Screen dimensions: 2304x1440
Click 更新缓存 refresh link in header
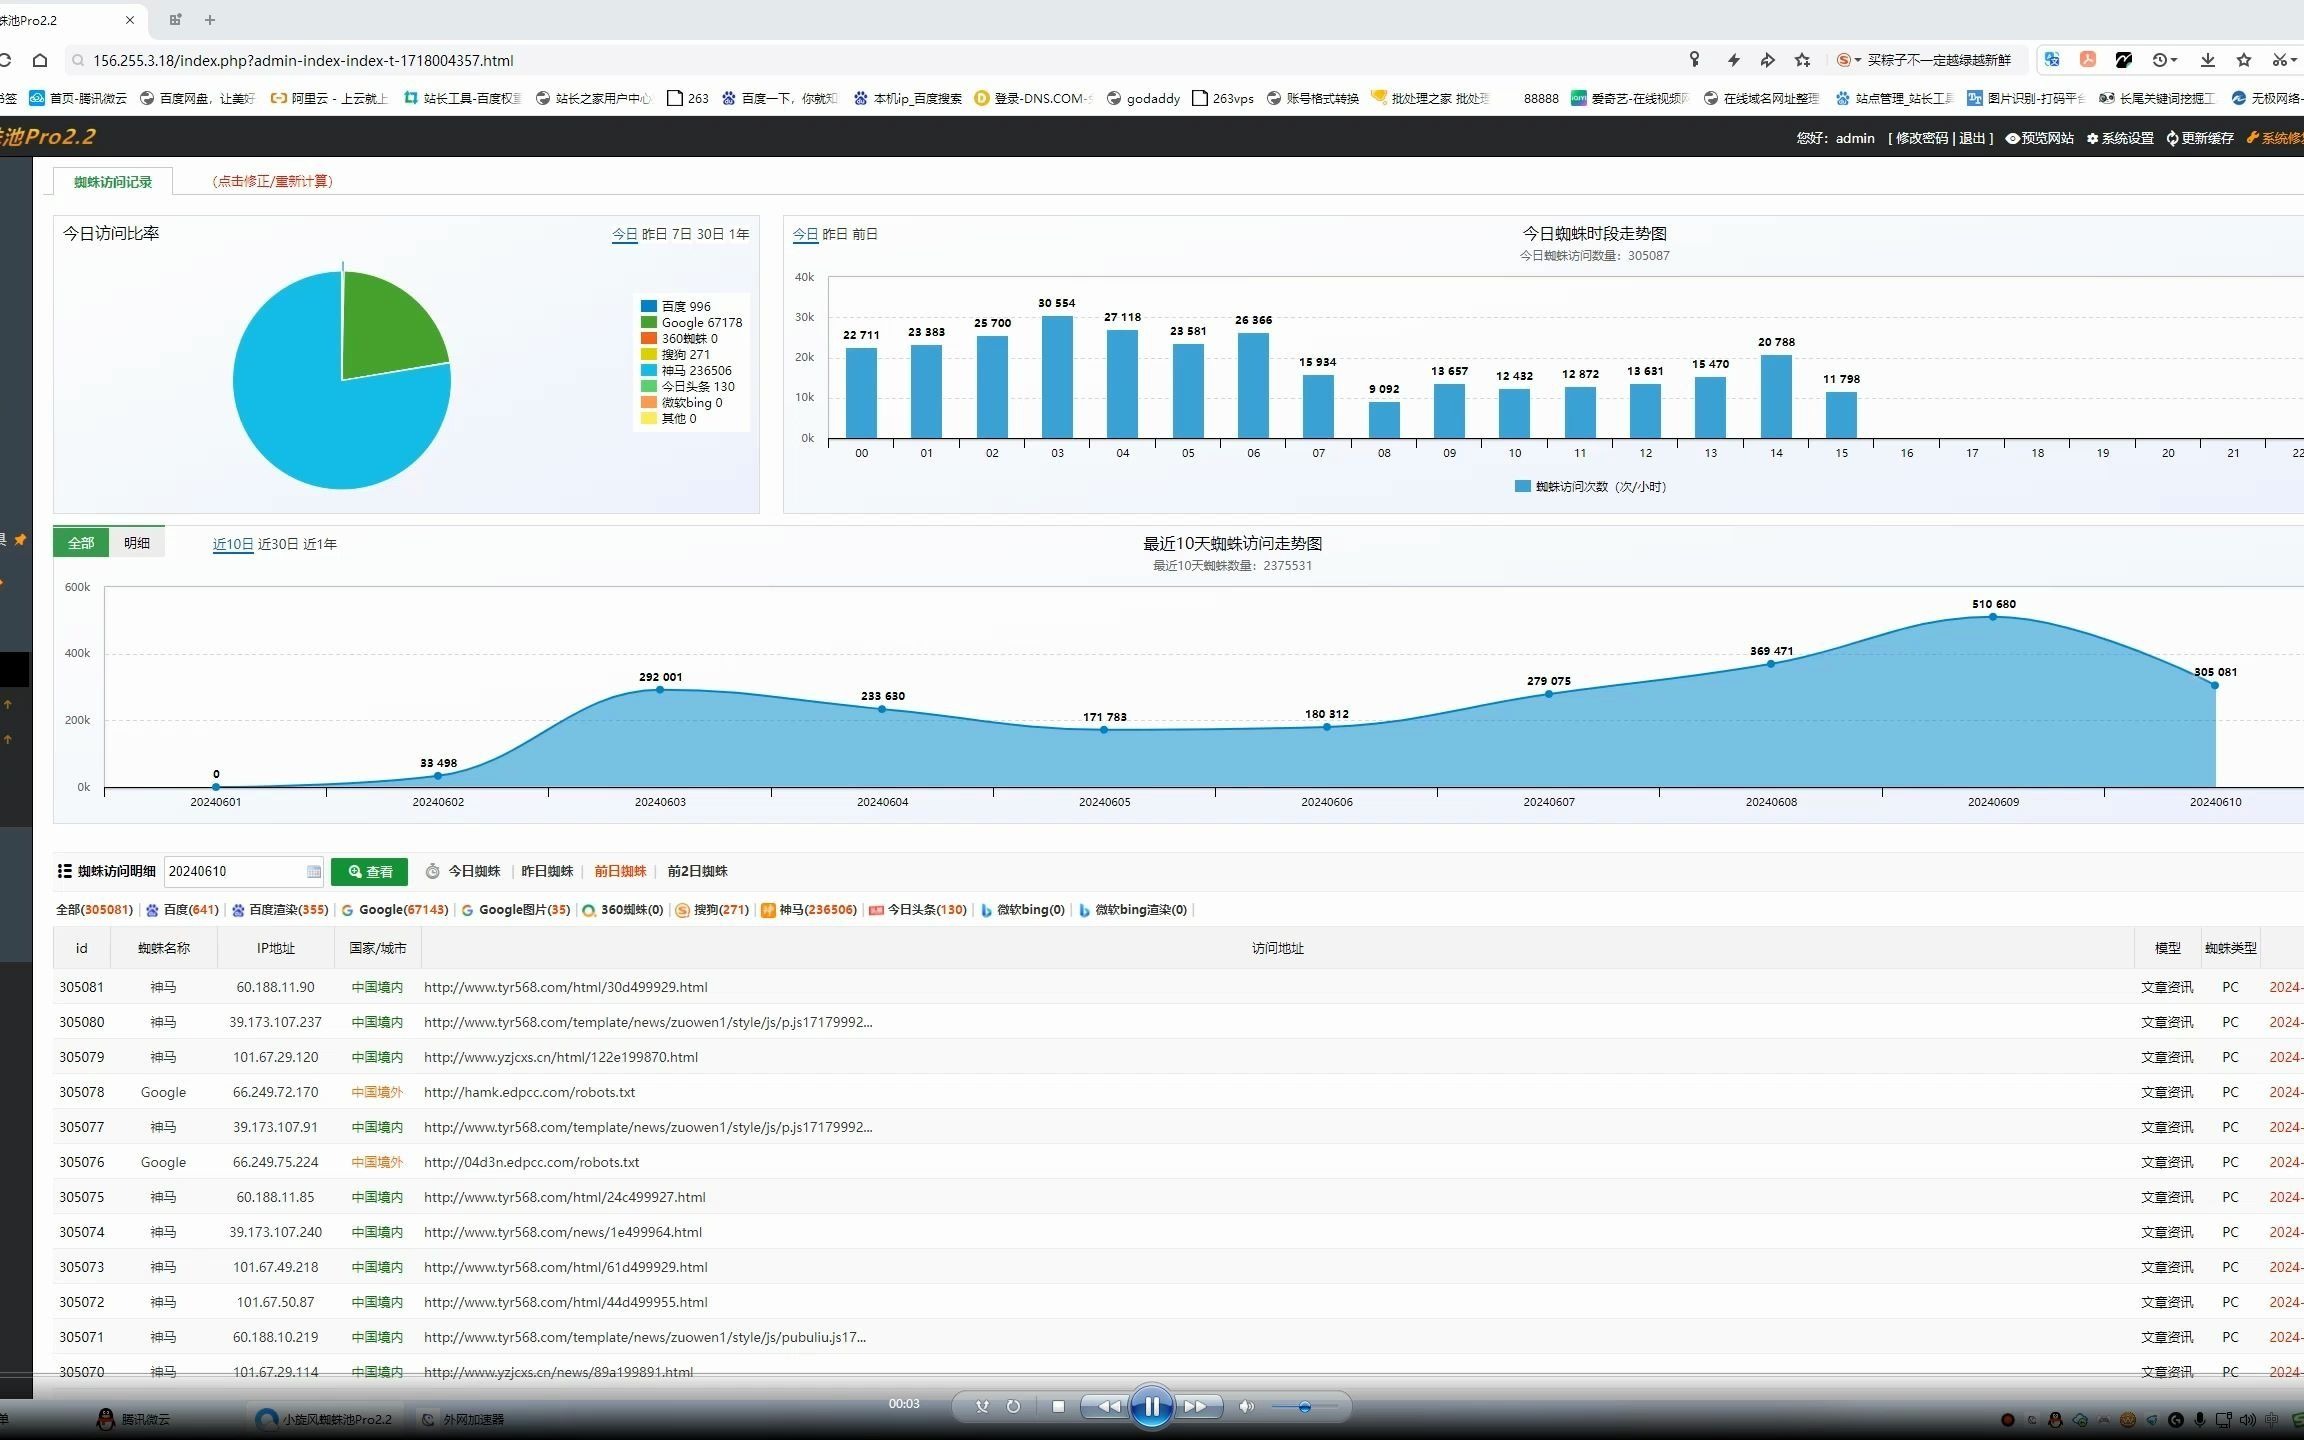click(2200, 138)
